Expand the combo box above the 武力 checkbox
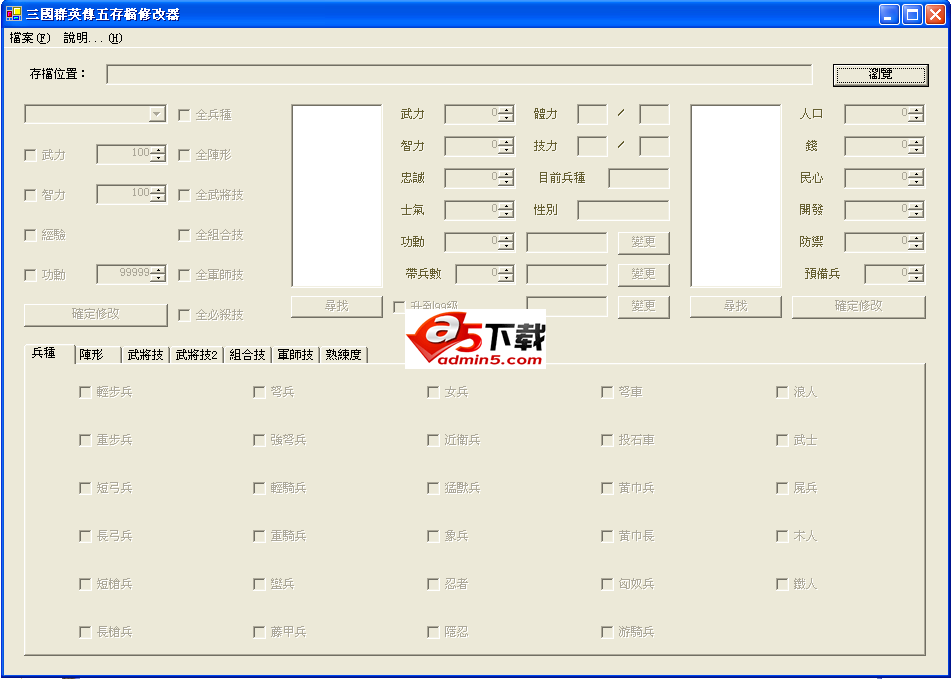The image size is (952, 679). 158,114
